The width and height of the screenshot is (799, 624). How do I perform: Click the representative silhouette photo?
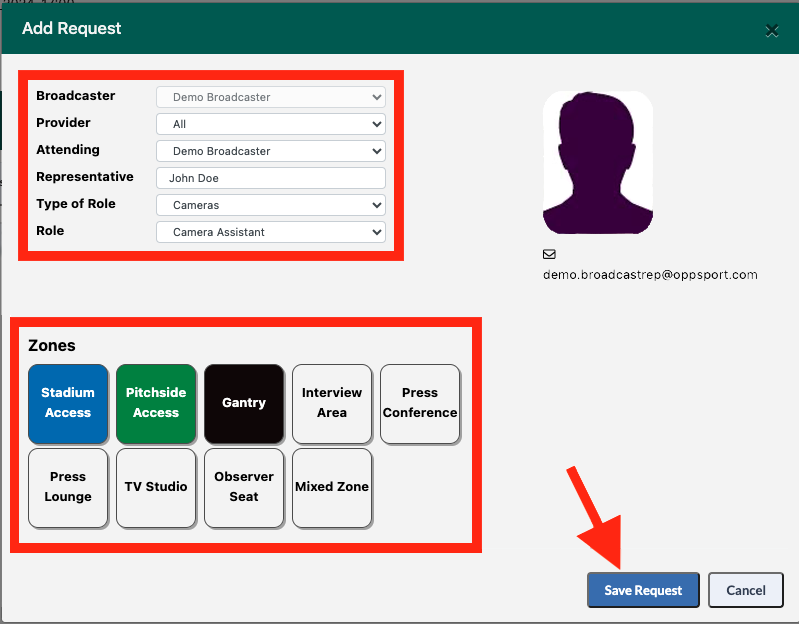598,162
